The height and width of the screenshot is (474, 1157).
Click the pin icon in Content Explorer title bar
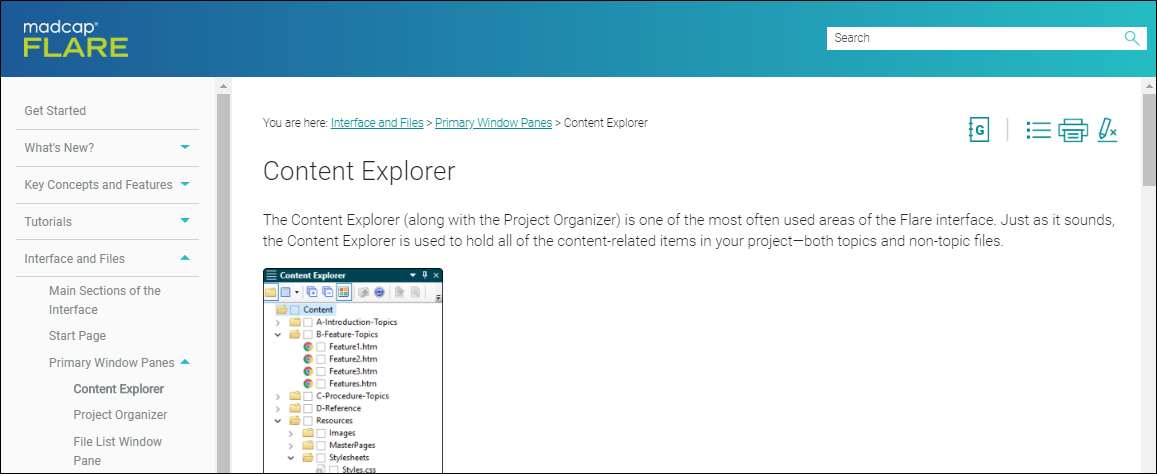(x=424, y=275)
